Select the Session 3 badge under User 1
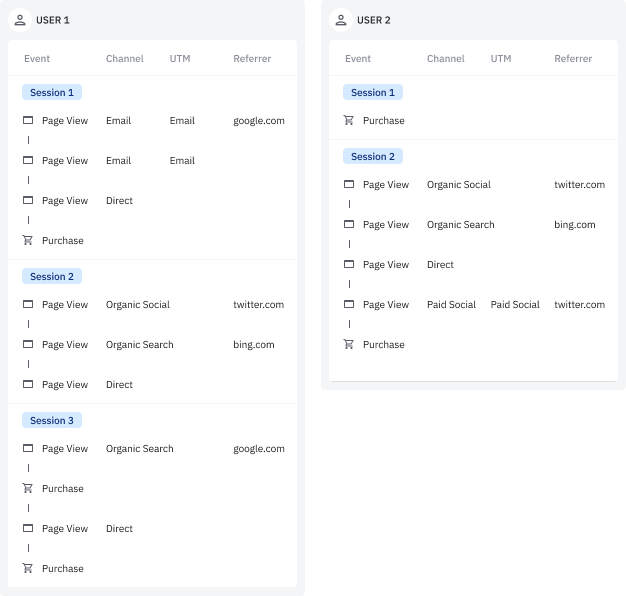The width and height of the screenshot is (626, 596). tap(52, 421)
